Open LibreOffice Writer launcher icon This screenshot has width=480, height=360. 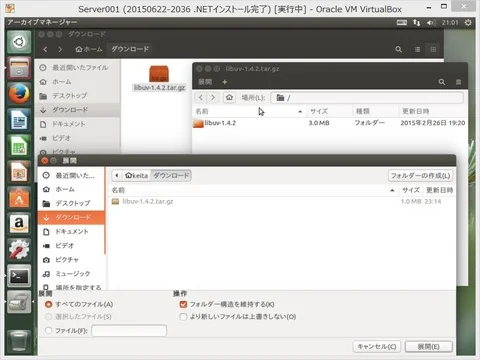(x=19, y=120)
